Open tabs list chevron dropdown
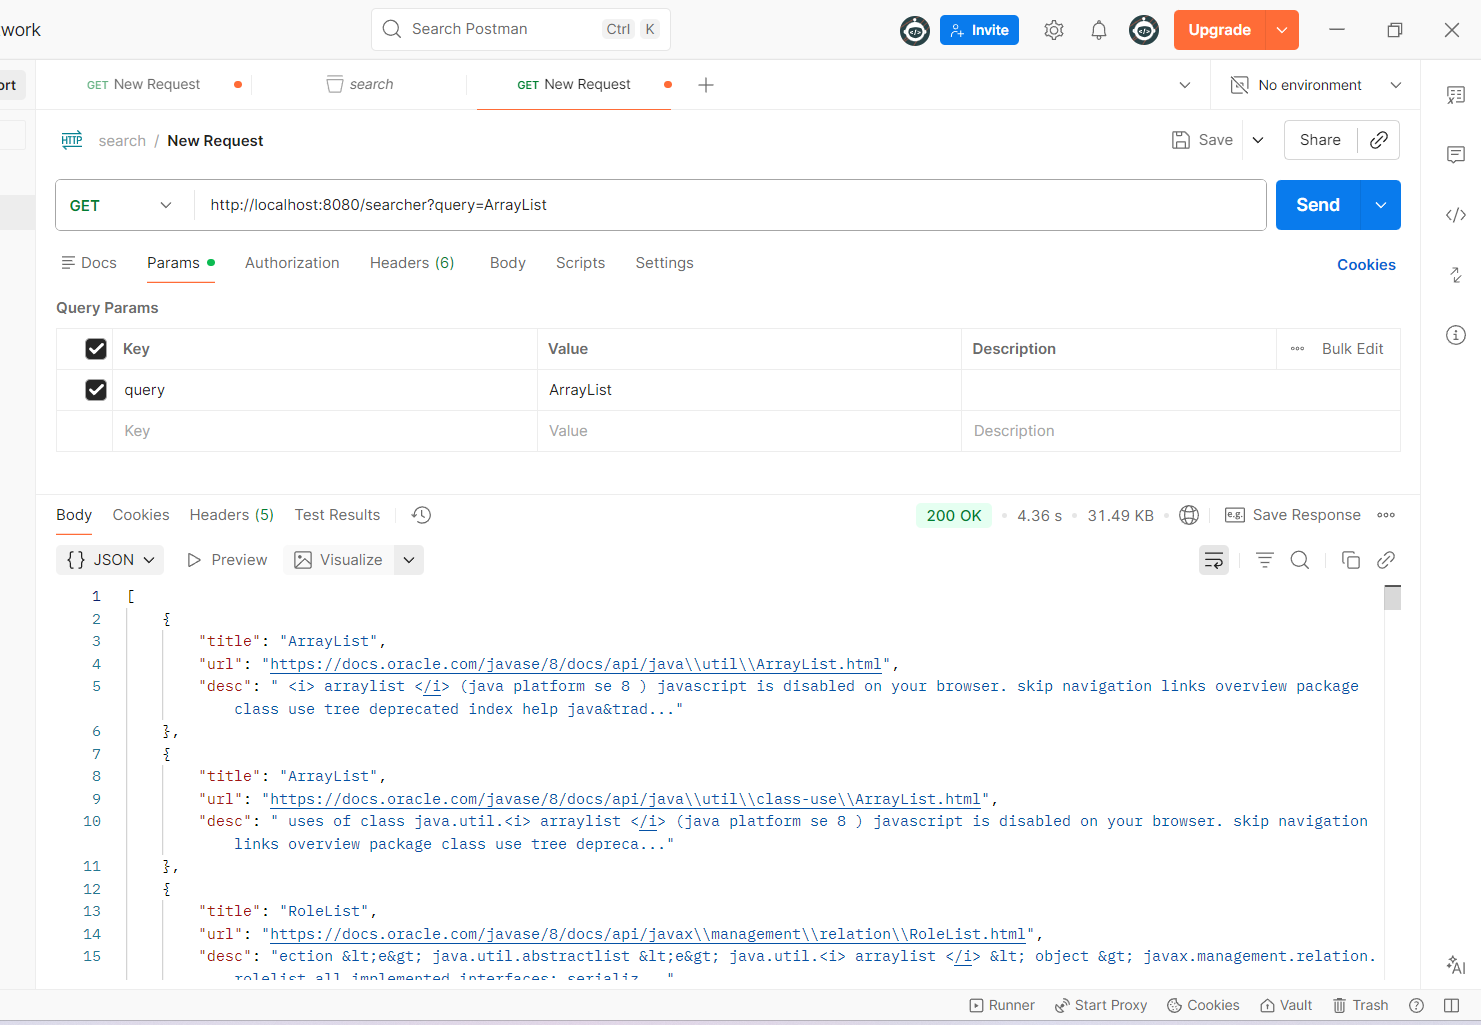The image size is (1481, 1025). click(x=1185, y=85)
